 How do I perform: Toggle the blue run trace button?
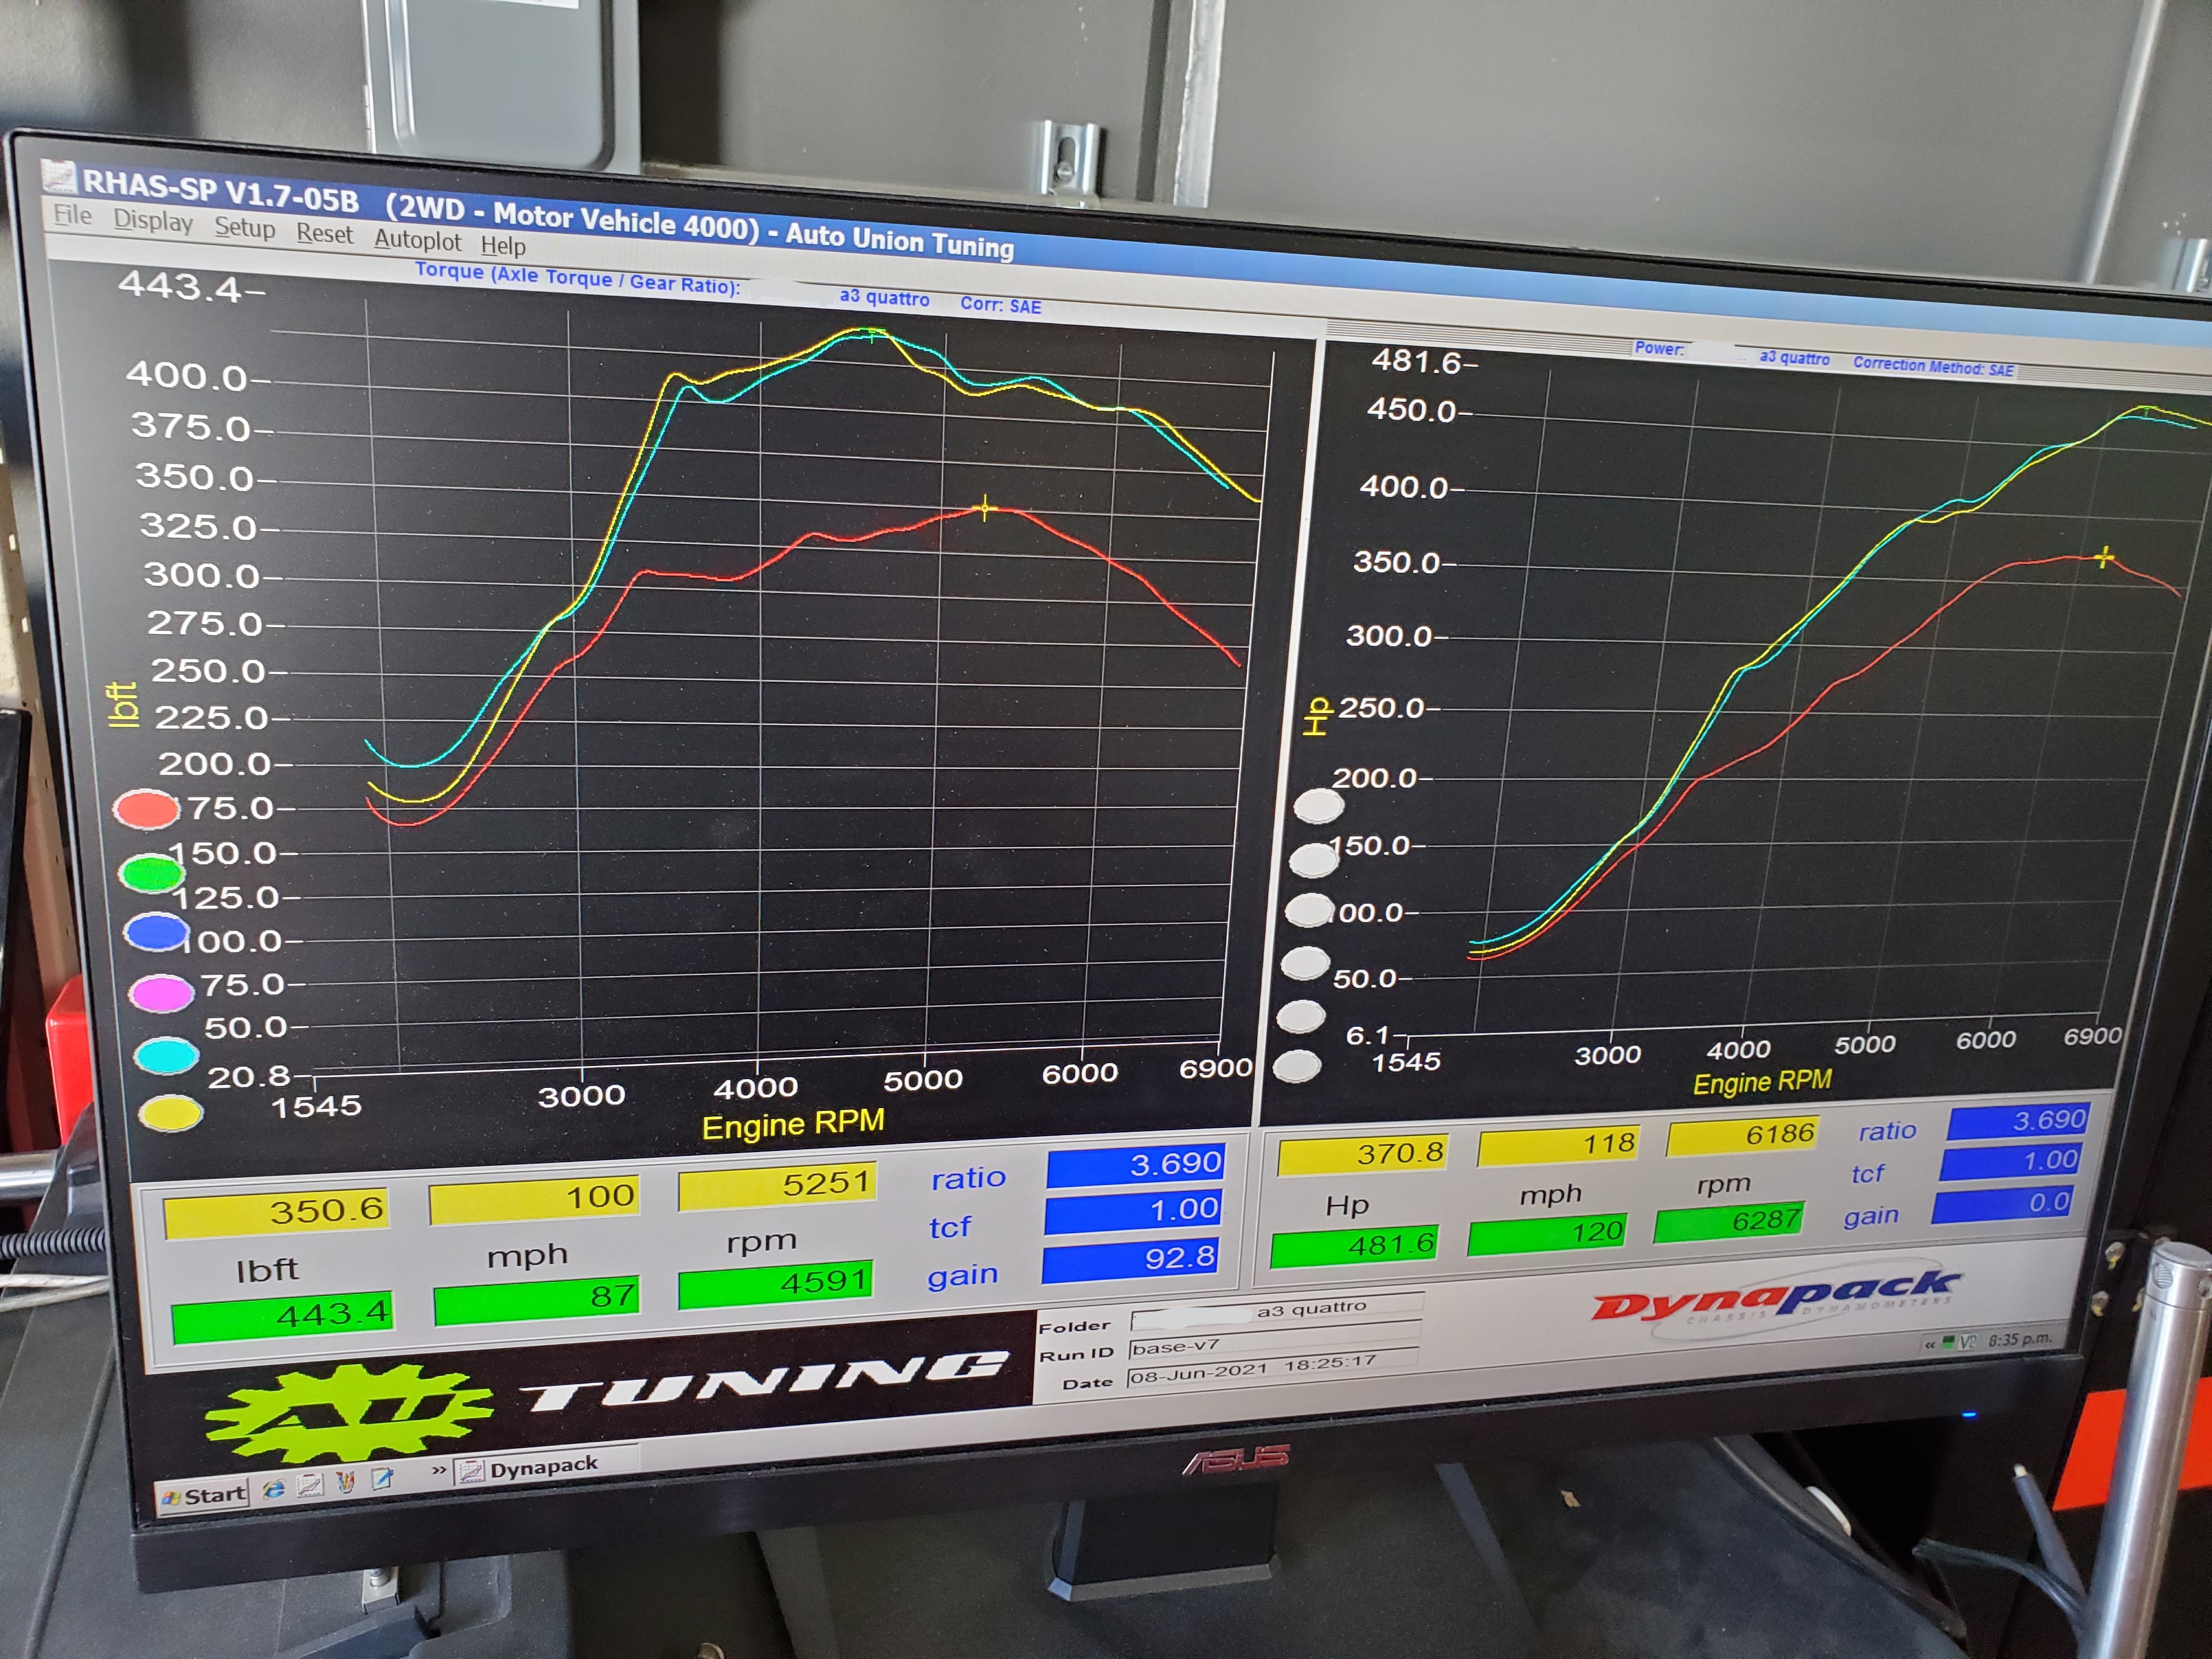coord(156,933)
